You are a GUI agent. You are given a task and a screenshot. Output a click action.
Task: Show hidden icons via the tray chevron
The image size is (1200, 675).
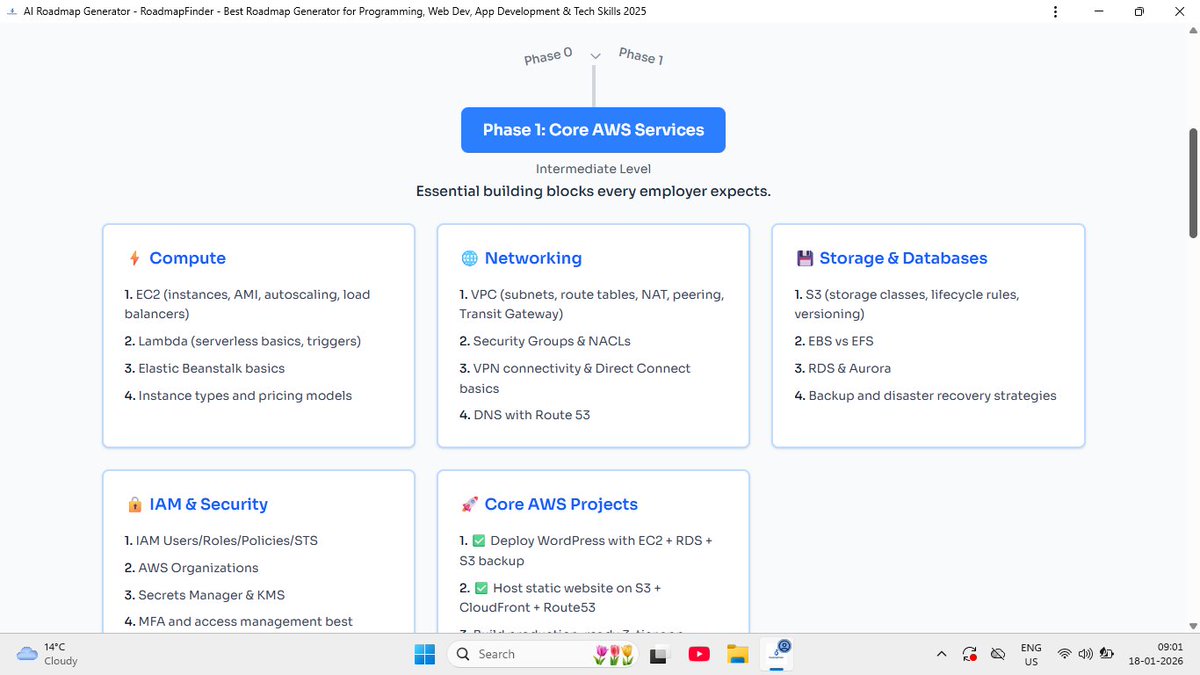942,654
